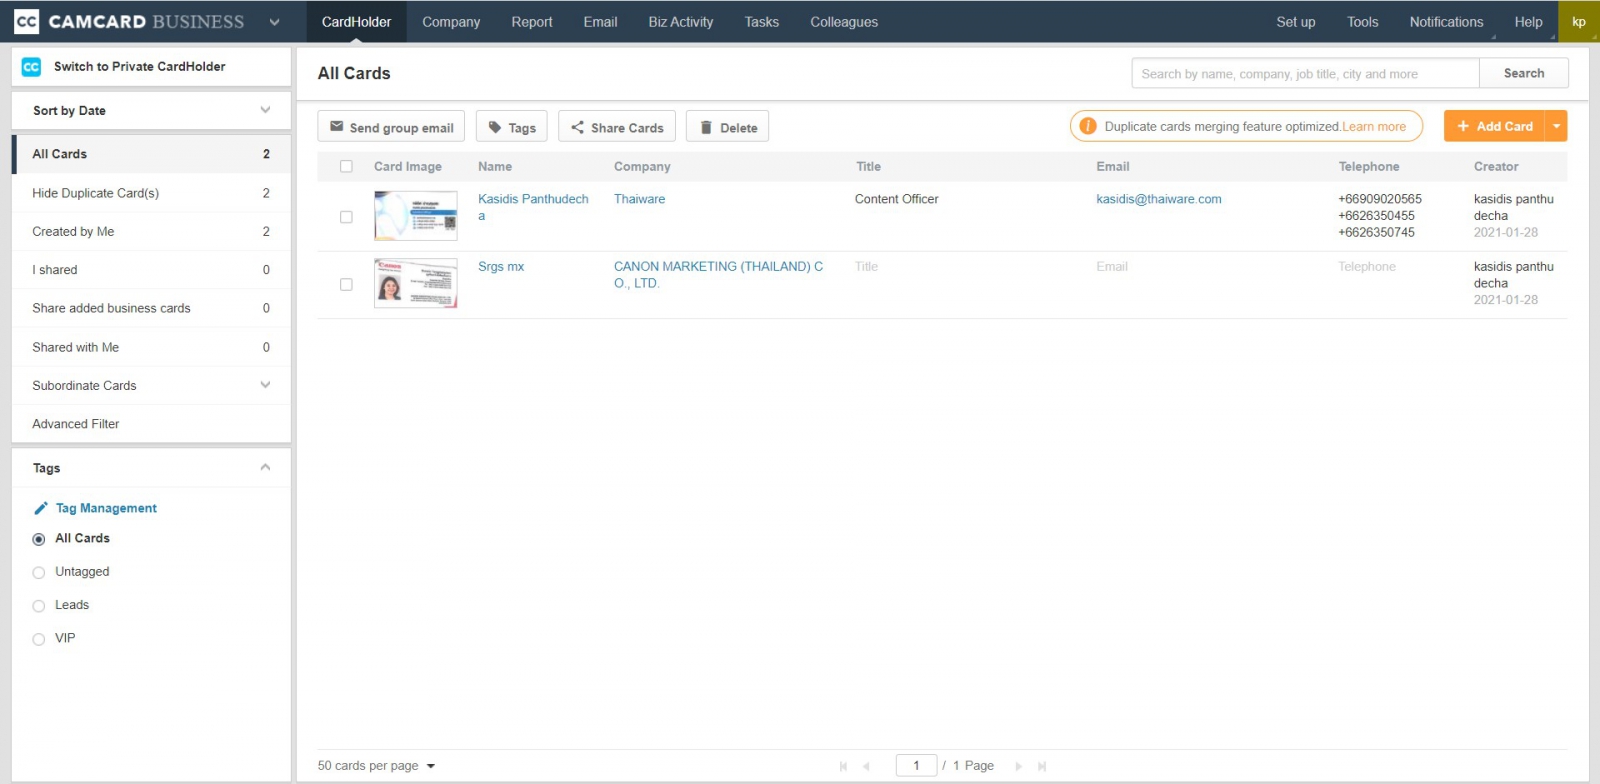Viewport: 1600px width, 784px height.
Task: Select the Created by Me filter
Action: [x=151, y=231]
